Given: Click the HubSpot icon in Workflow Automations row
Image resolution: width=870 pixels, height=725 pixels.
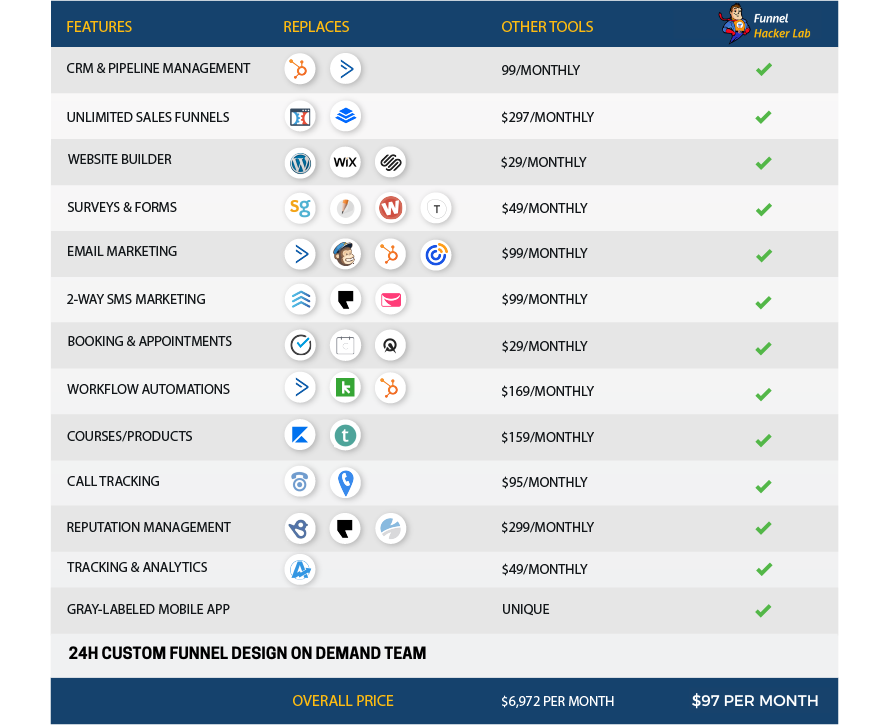Looking at the screenshot, I should click(x=391, y=388).
